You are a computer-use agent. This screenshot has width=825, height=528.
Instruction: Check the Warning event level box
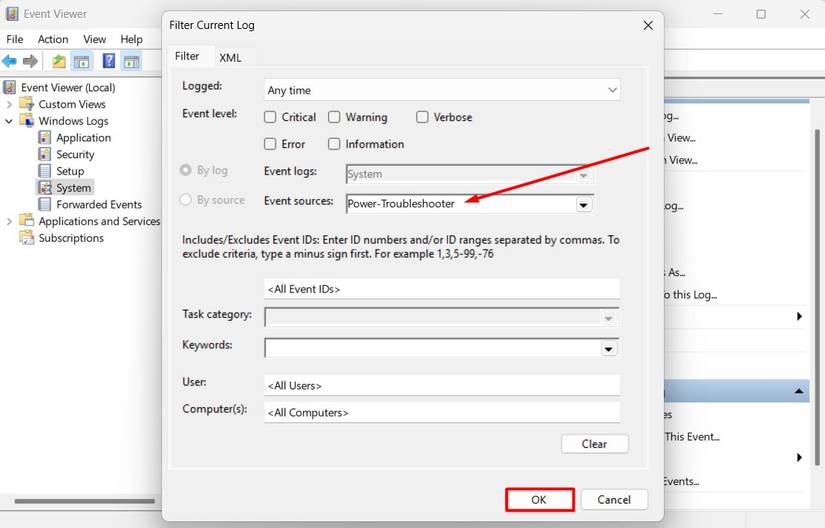[334, 117]
